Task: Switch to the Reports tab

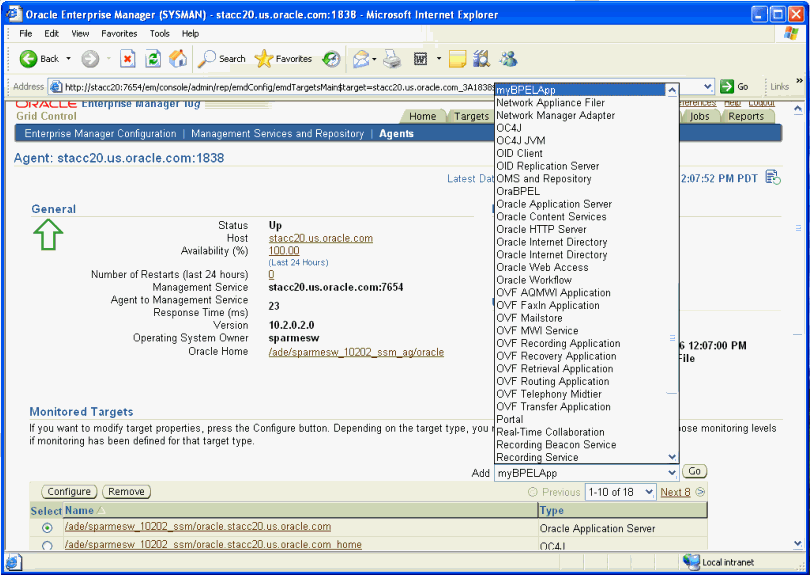Action: tap(745, 116)
